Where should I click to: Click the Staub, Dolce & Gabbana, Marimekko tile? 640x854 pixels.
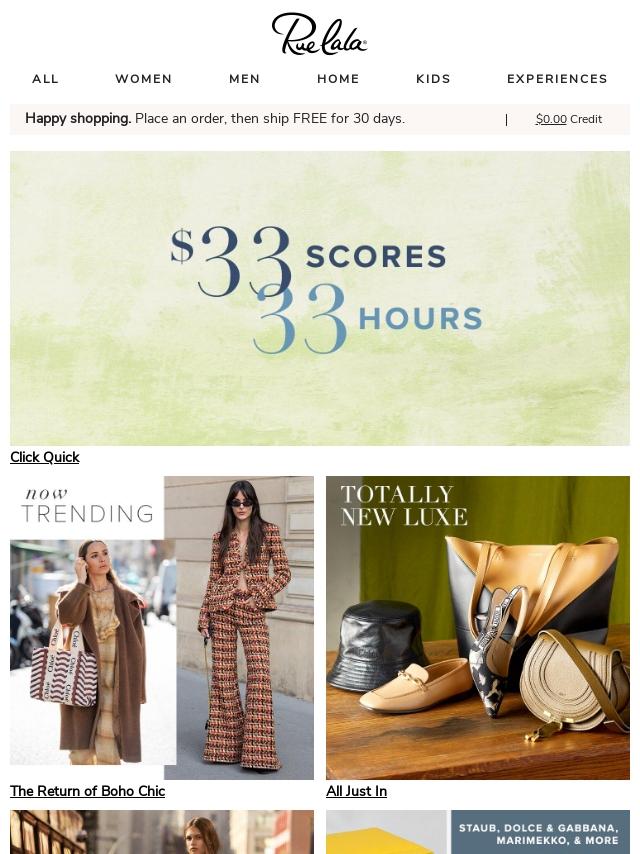[x=478, y=832]
